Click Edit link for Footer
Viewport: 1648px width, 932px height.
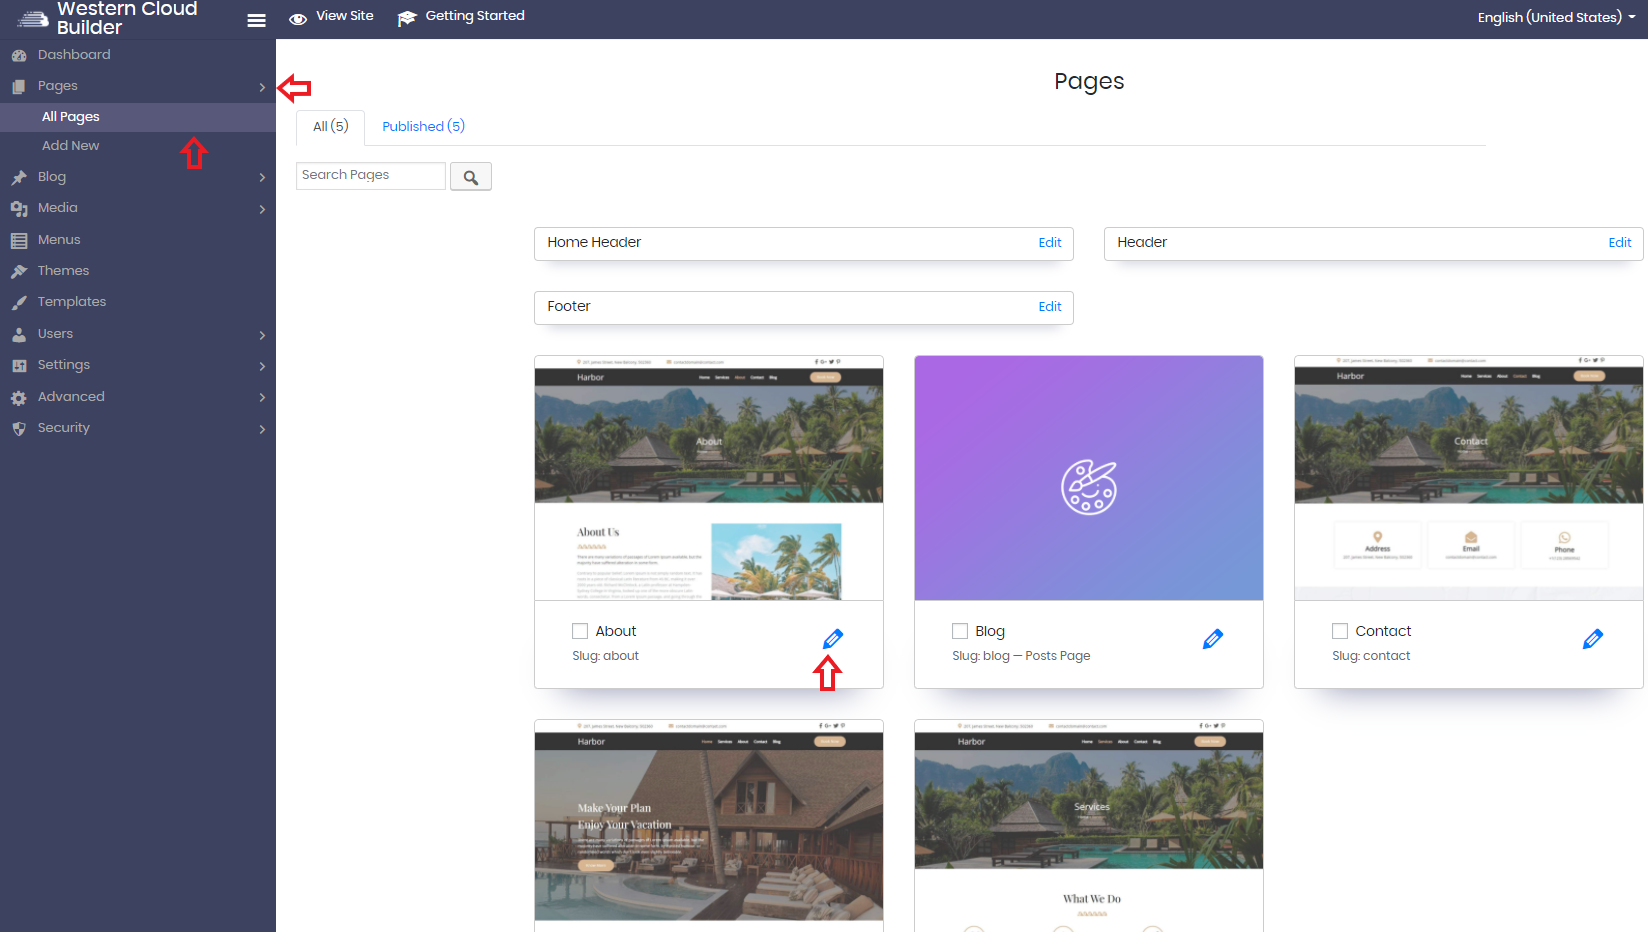pos(1049,307)
